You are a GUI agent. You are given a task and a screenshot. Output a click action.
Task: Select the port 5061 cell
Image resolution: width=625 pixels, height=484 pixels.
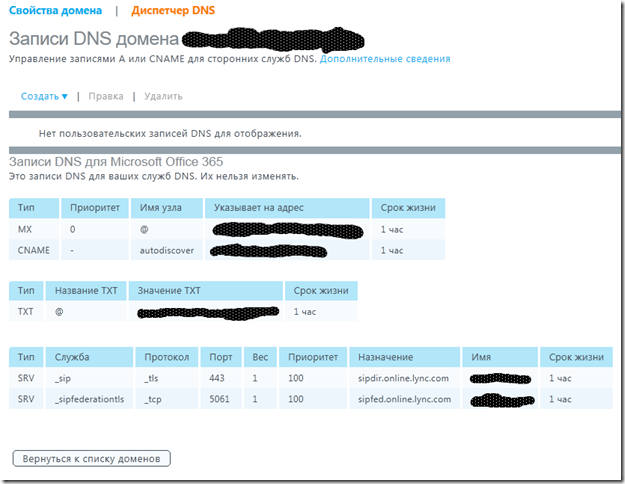[x=221, y=398]
